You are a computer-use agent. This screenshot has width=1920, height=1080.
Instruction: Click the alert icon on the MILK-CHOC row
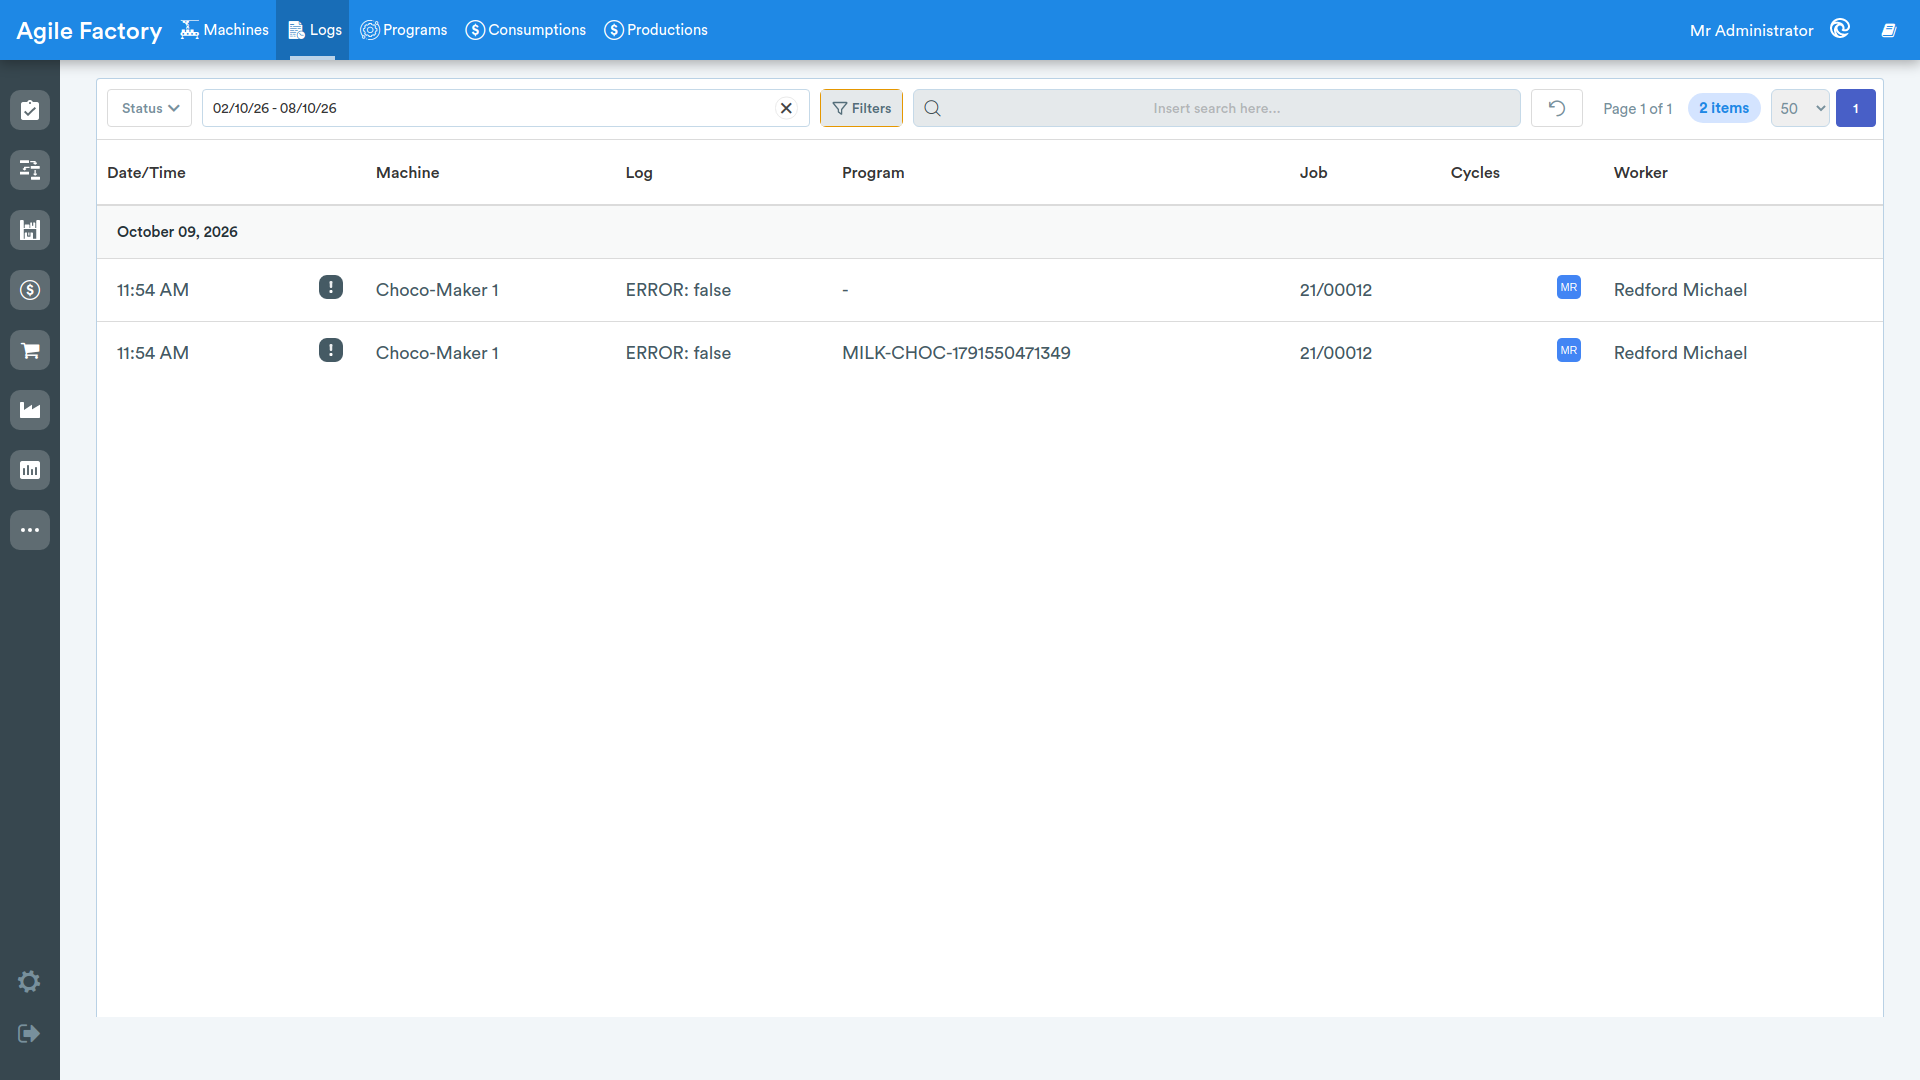pyautogui.click(x=331, y=350)
